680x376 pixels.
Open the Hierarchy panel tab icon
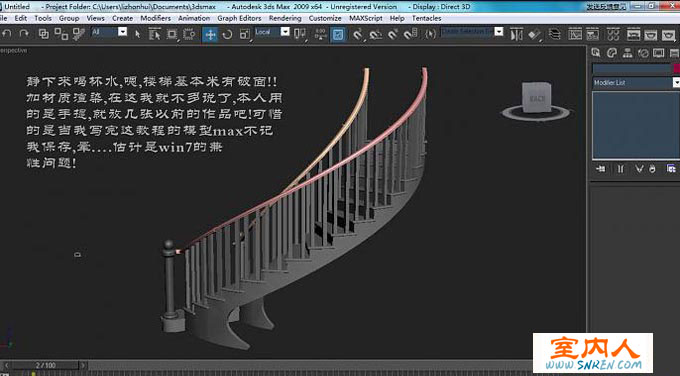tap(627, 53)
